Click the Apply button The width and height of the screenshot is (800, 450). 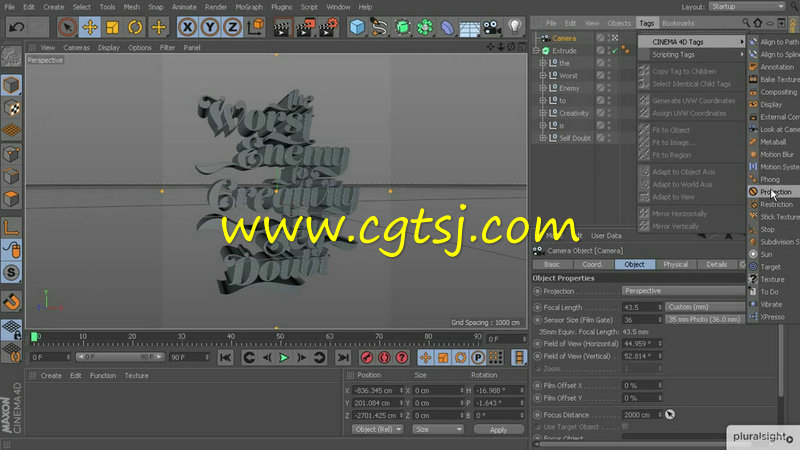tap(498, 430)
